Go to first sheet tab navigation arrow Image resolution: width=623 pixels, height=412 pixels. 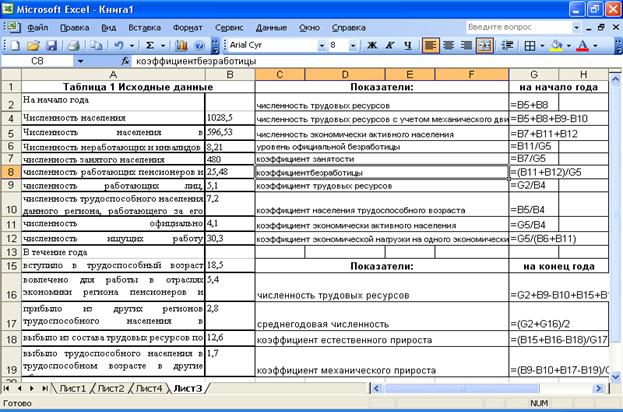7,388
